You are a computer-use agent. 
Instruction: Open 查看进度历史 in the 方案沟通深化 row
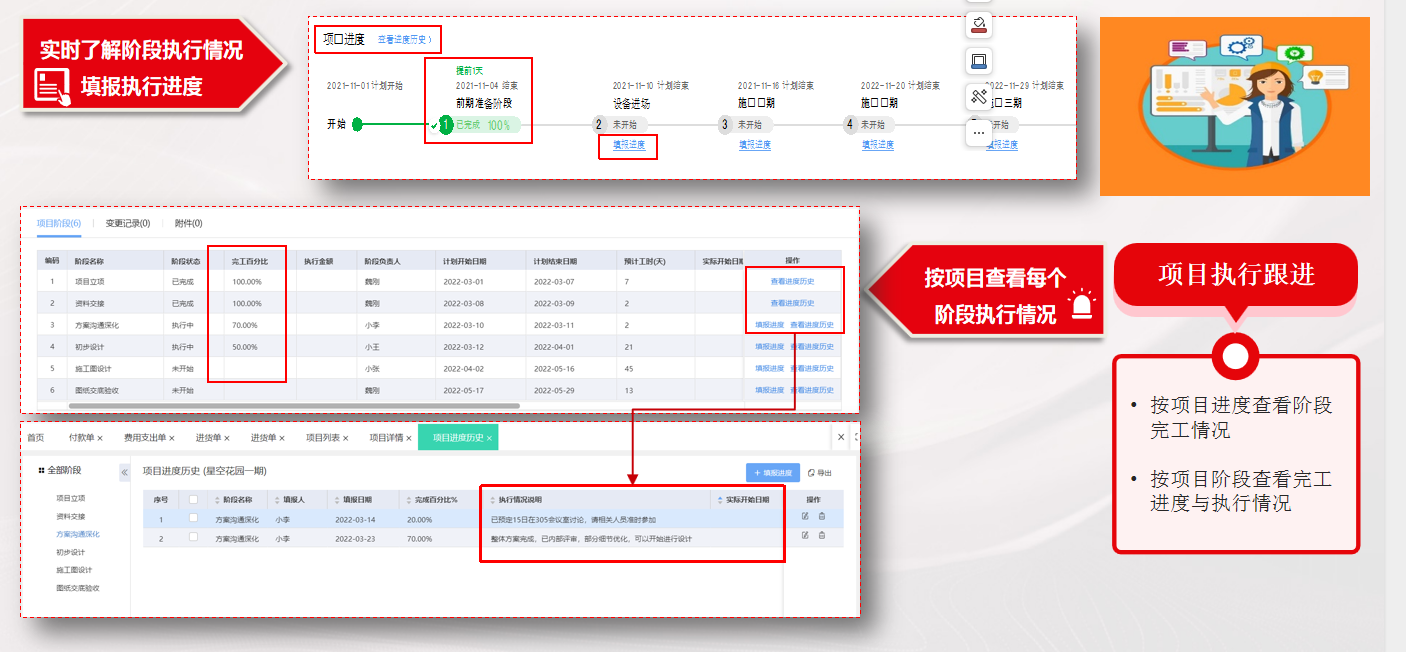point(812,325)
